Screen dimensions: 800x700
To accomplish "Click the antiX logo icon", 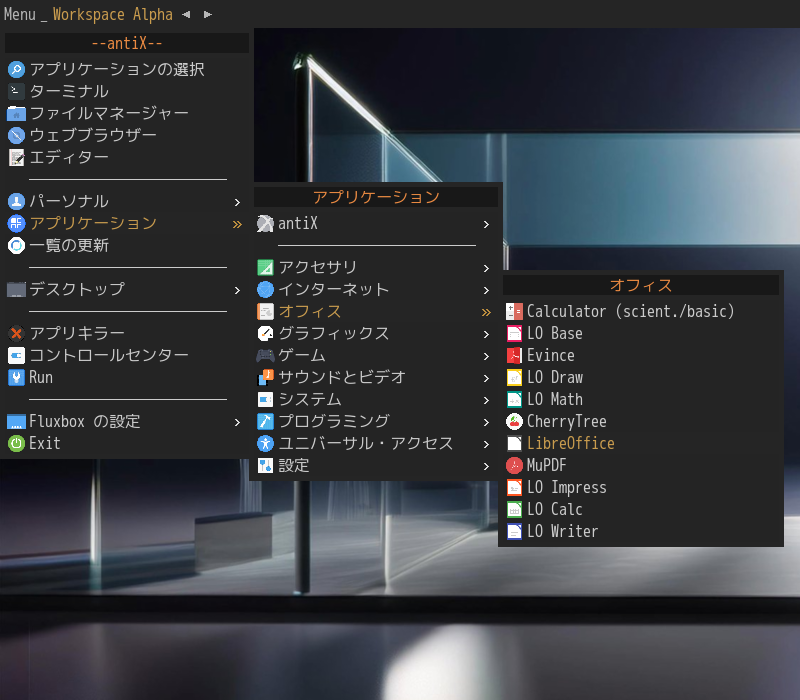I will coord(265,223).
